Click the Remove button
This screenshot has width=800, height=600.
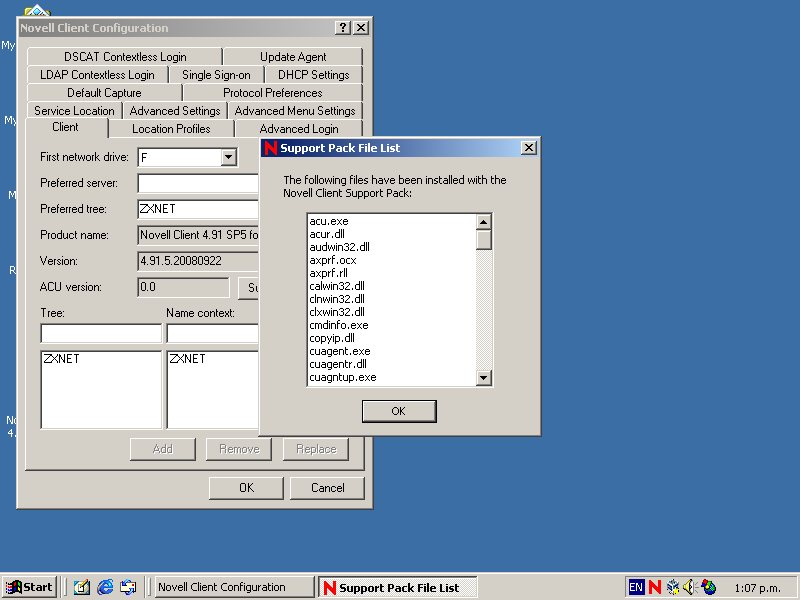[239, 449]
